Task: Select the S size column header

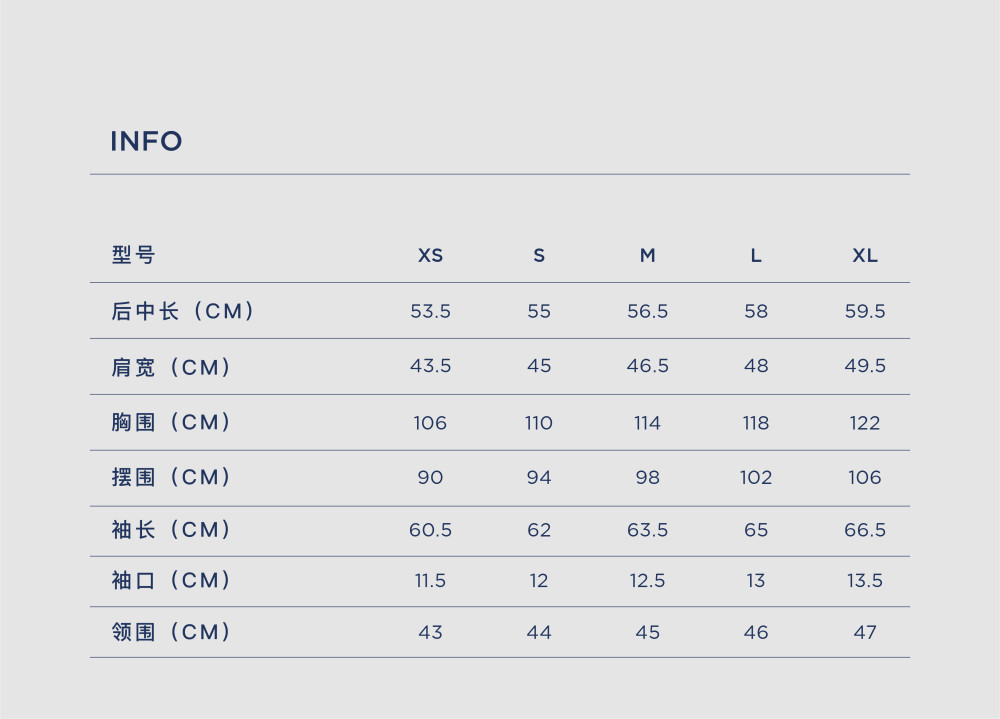Action: (539, 255)
